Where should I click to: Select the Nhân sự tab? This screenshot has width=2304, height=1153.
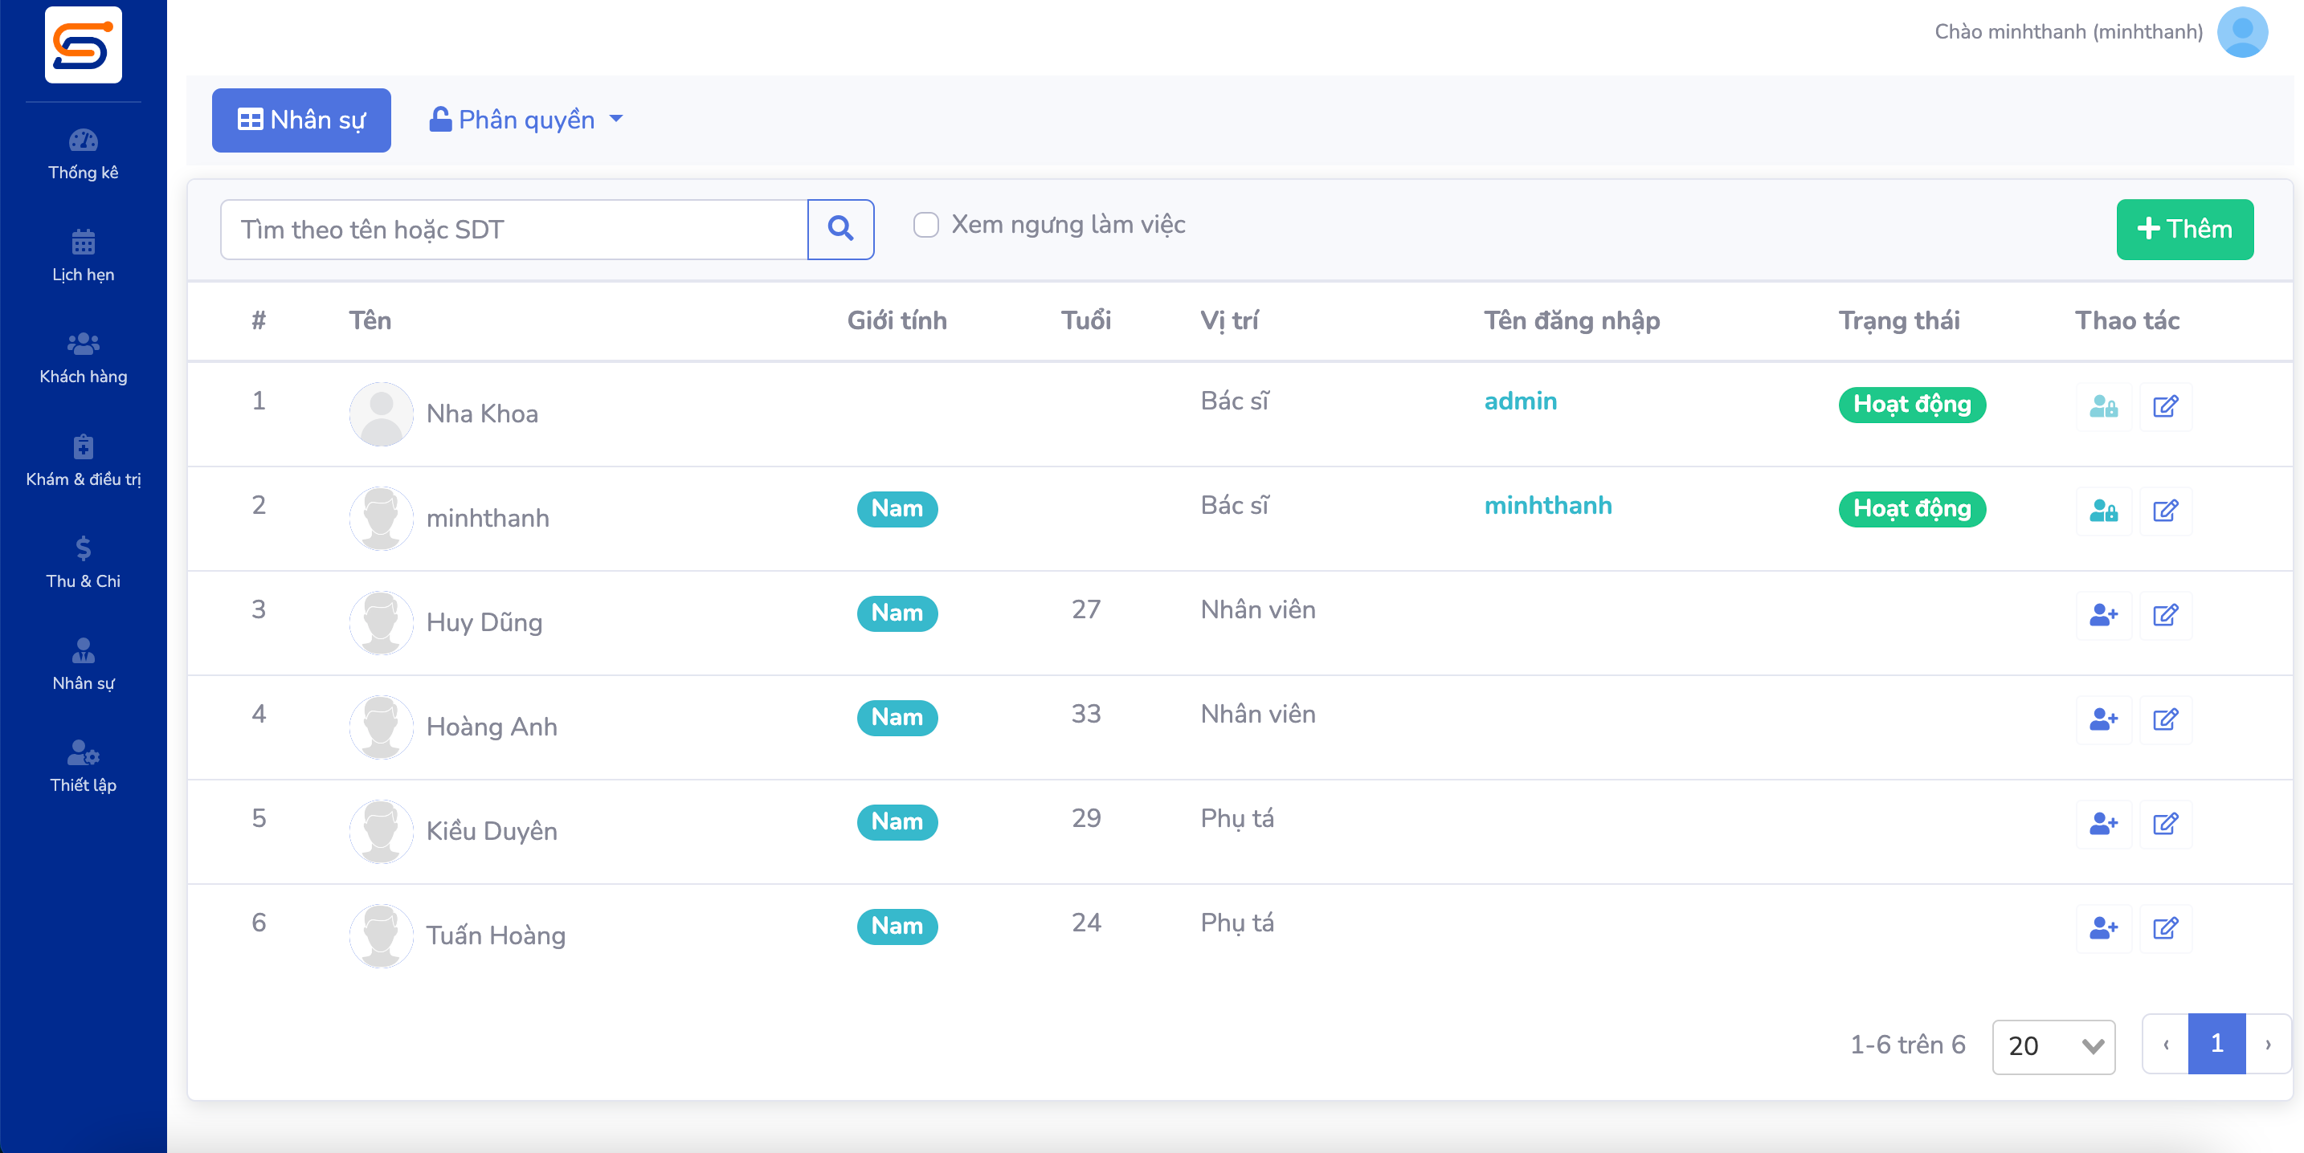[301, 120]
